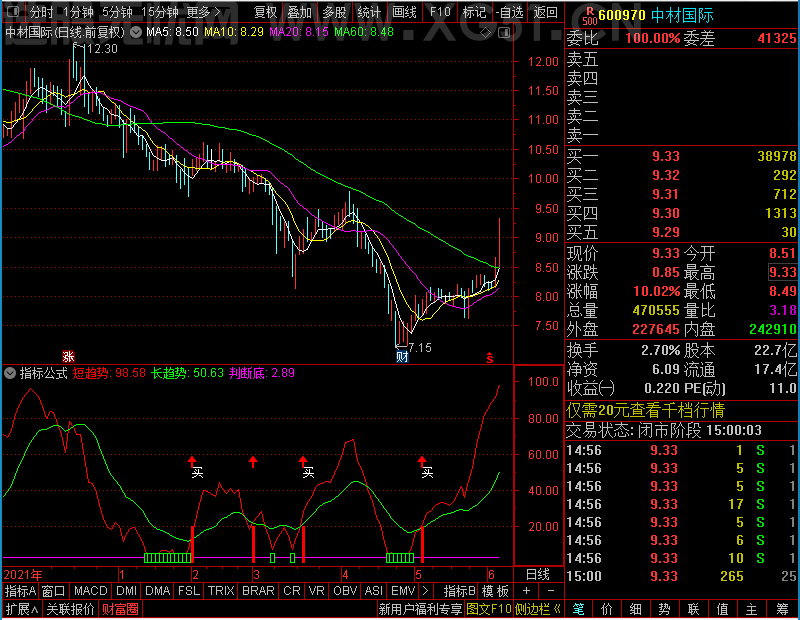
Task: Click the 6 month marker on timeline
Action: coord(491,575)
